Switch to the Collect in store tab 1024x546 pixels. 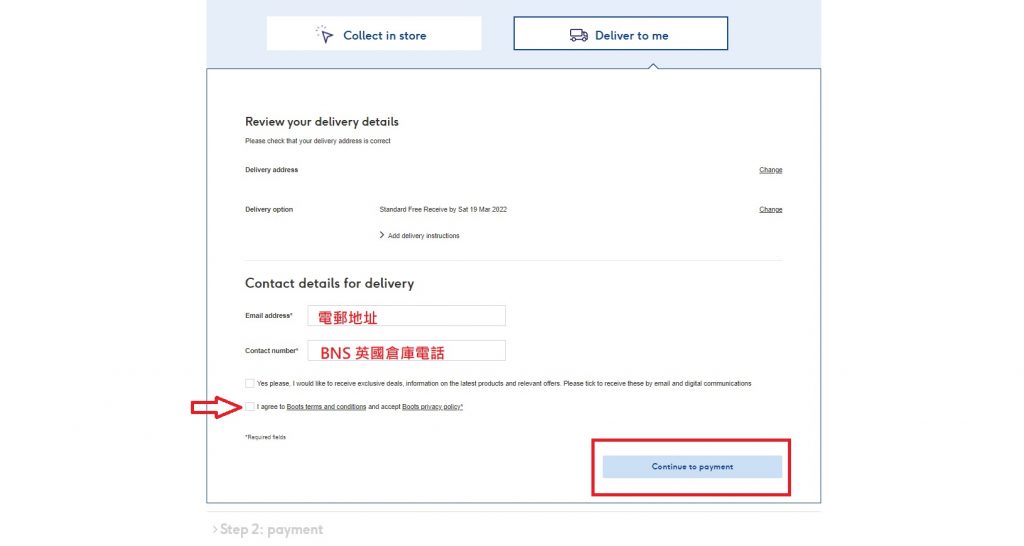(x=373, y=34)
